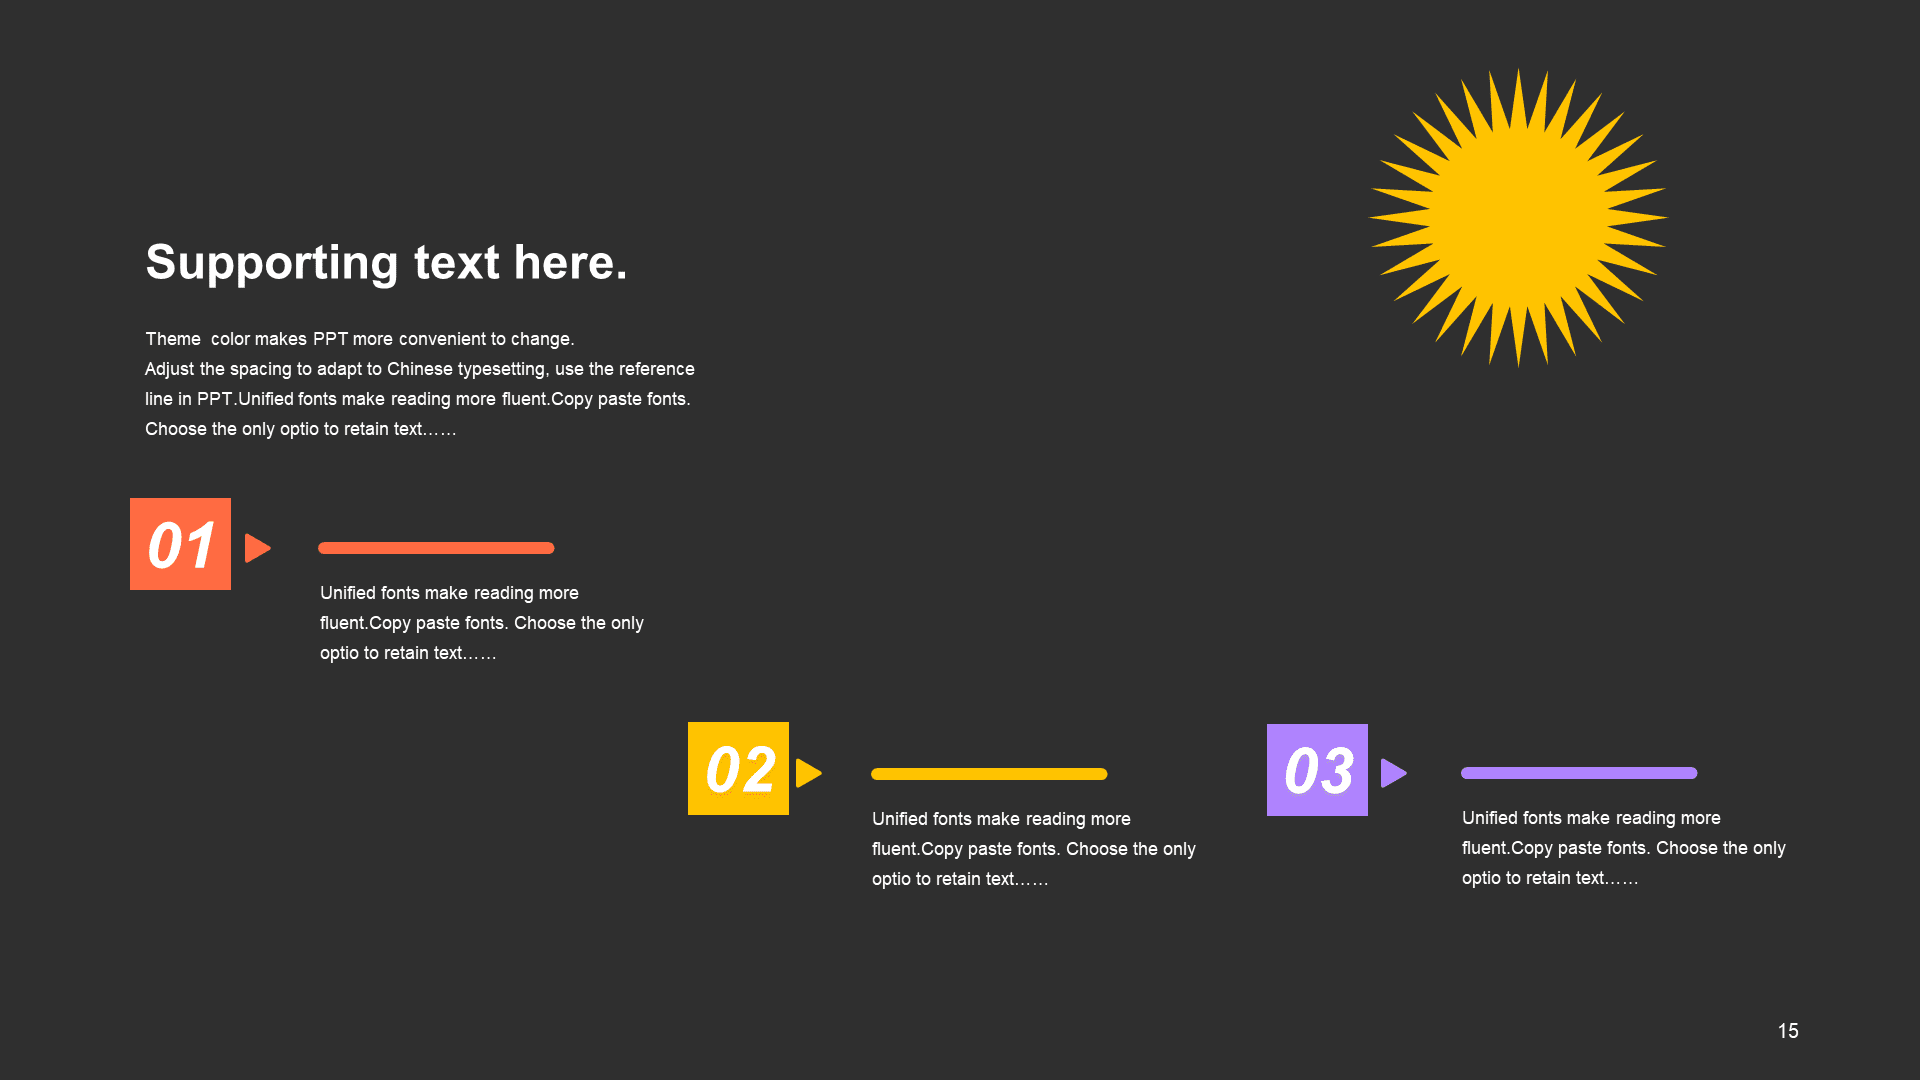Select the orange rounded bar
Screen dimensions: 1920x1080
point(436,548)
